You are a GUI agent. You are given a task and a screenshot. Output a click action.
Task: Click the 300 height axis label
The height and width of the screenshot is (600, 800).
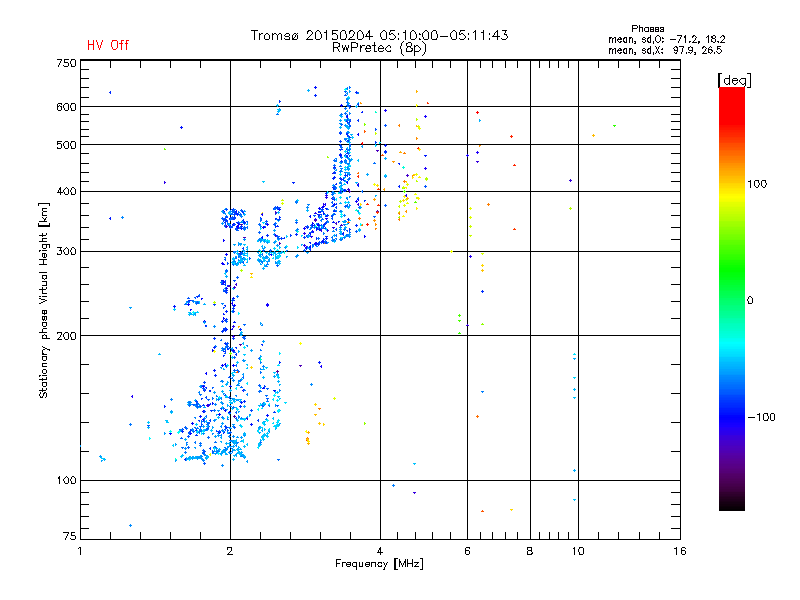click(66, 252)
